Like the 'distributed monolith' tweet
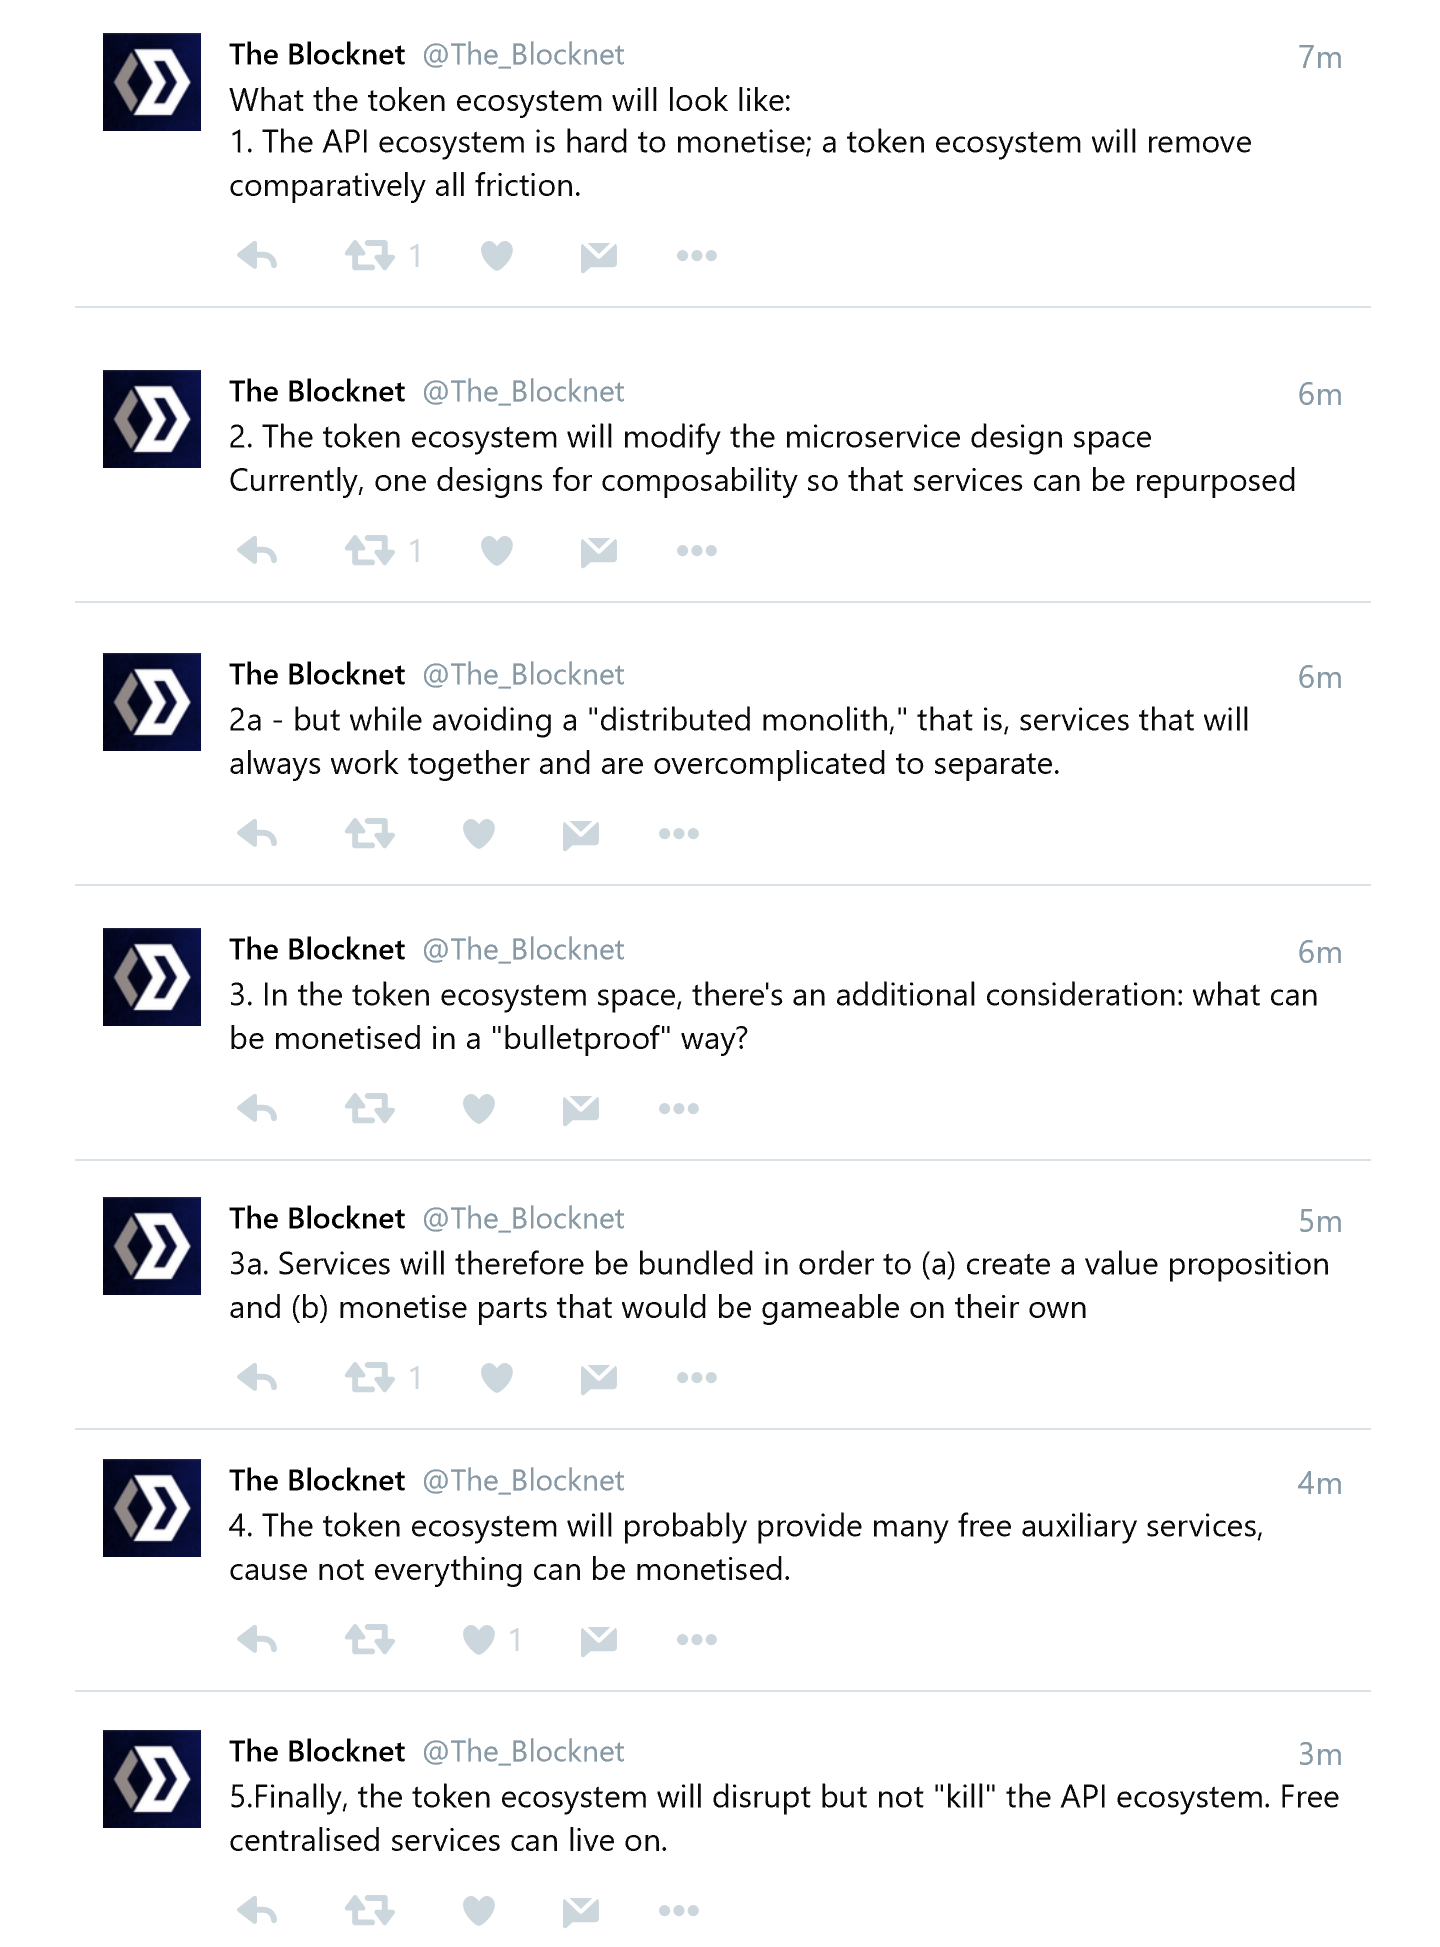1440x1947 pixels. point(479,834)
